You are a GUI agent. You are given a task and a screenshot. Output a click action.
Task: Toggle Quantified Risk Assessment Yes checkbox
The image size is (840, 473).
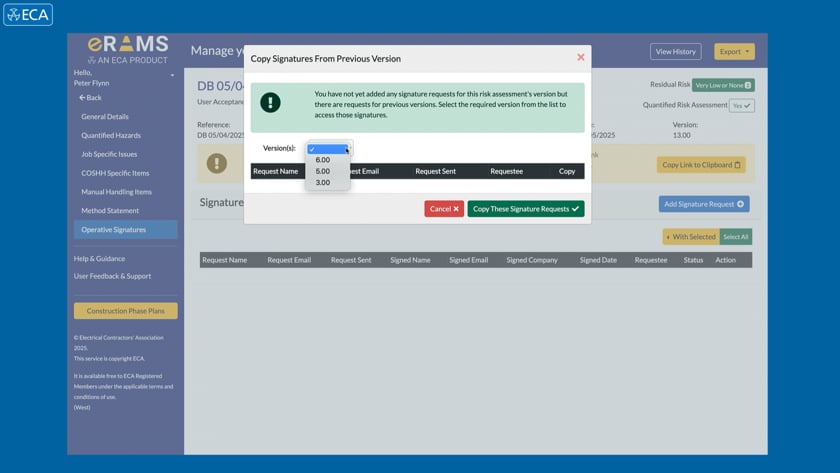point(742,106)
